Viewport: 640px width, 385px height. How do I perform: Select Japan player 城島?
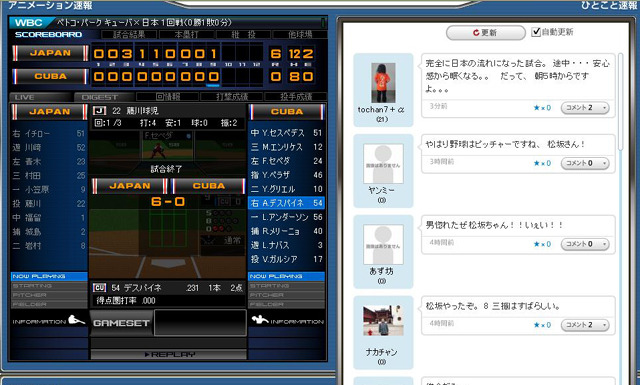click(49, 232)
